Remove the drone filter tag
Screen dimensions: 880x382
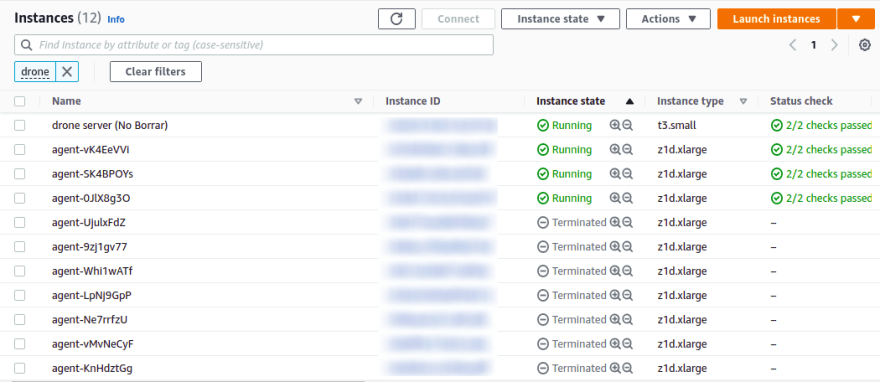coord(67,72)
